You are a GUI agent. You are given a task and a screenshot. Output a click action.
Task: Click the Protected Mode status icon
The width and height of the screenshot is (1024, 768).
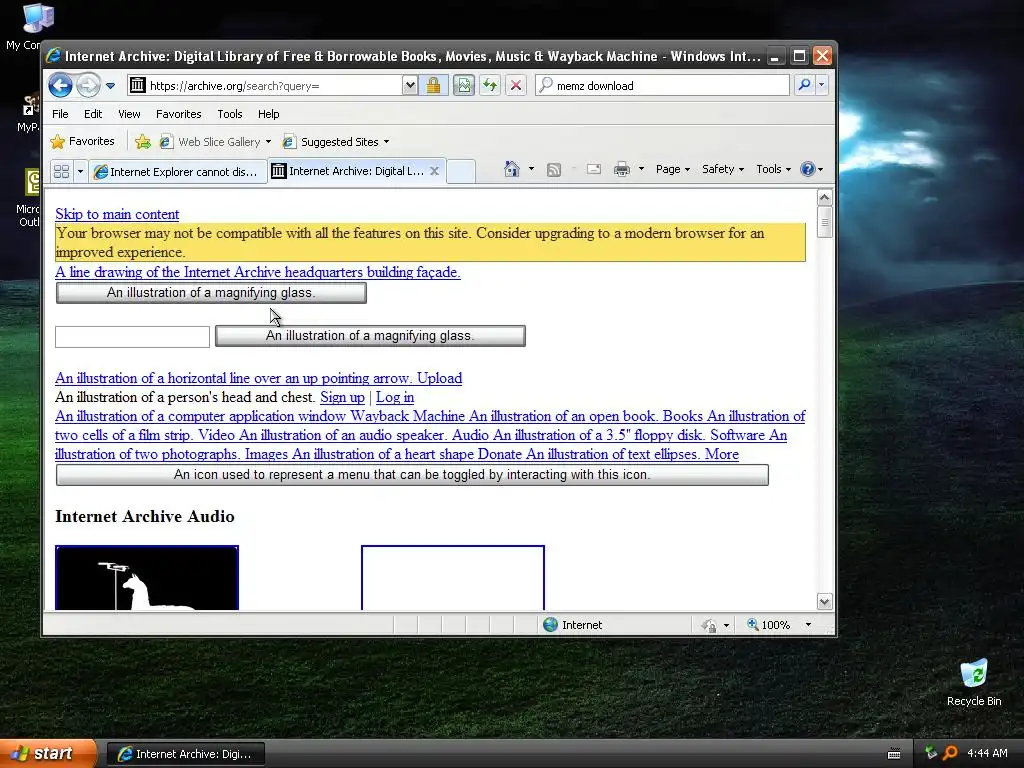point(709,626)
